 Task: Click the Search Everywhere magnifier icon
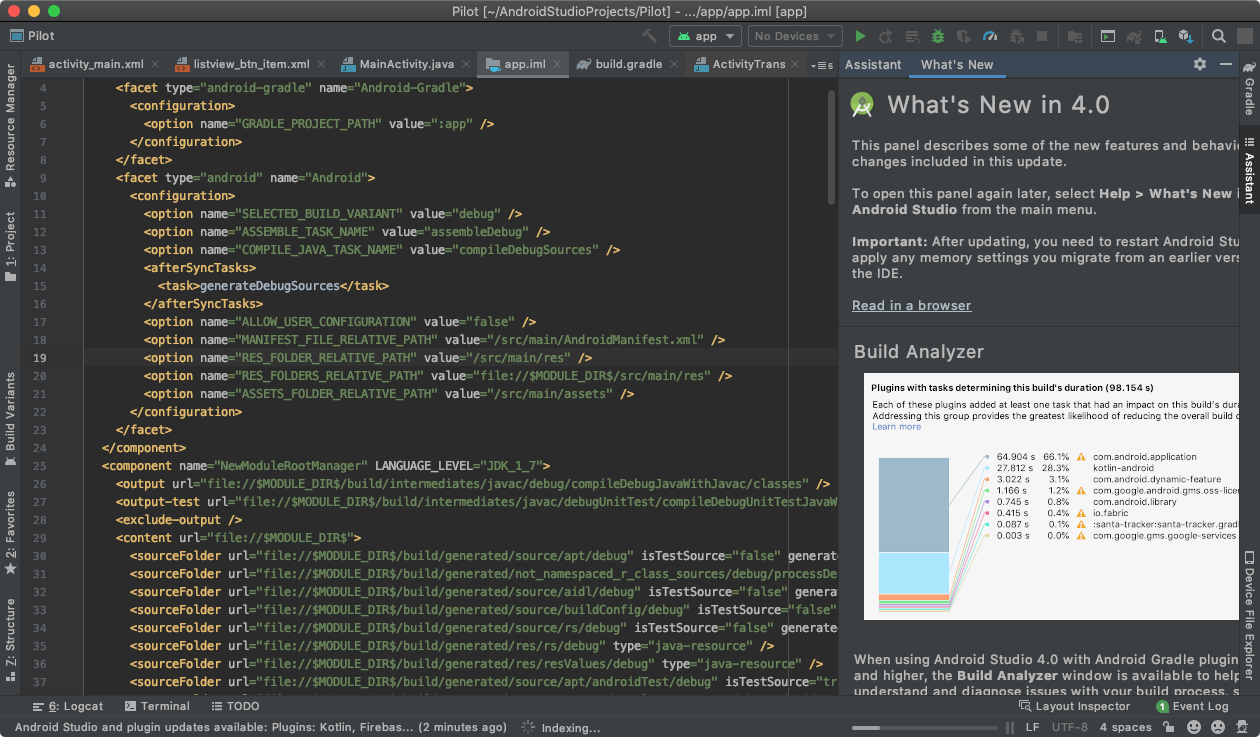click(1219, 36)
